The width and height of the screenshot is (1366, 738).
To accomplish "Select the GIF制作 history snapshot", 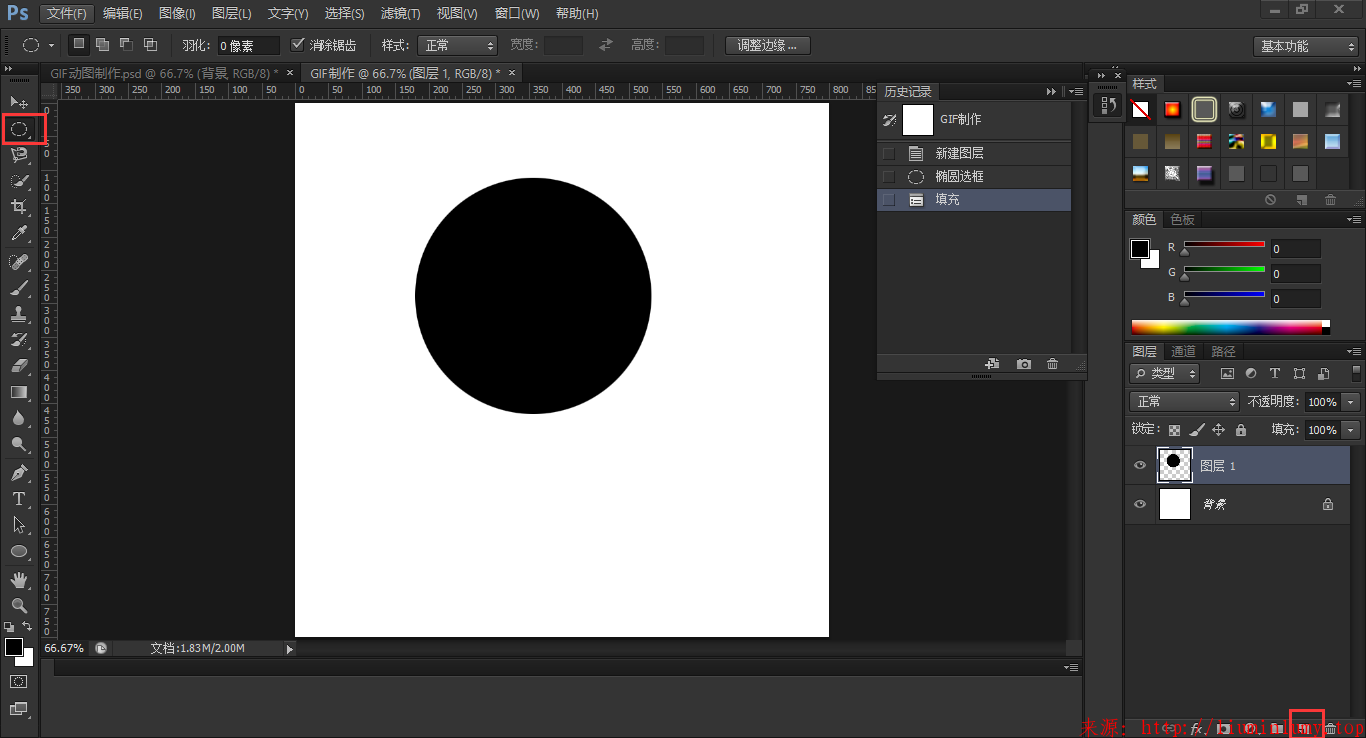I will (974, 120).
